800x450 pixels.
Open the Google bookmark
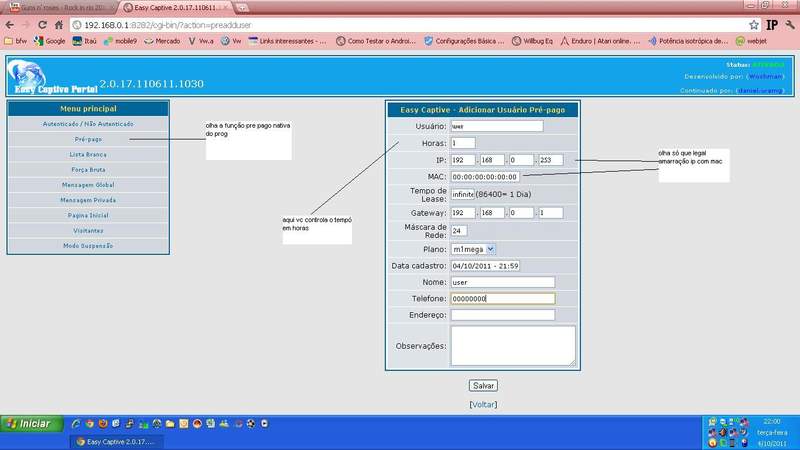[50, 41]
